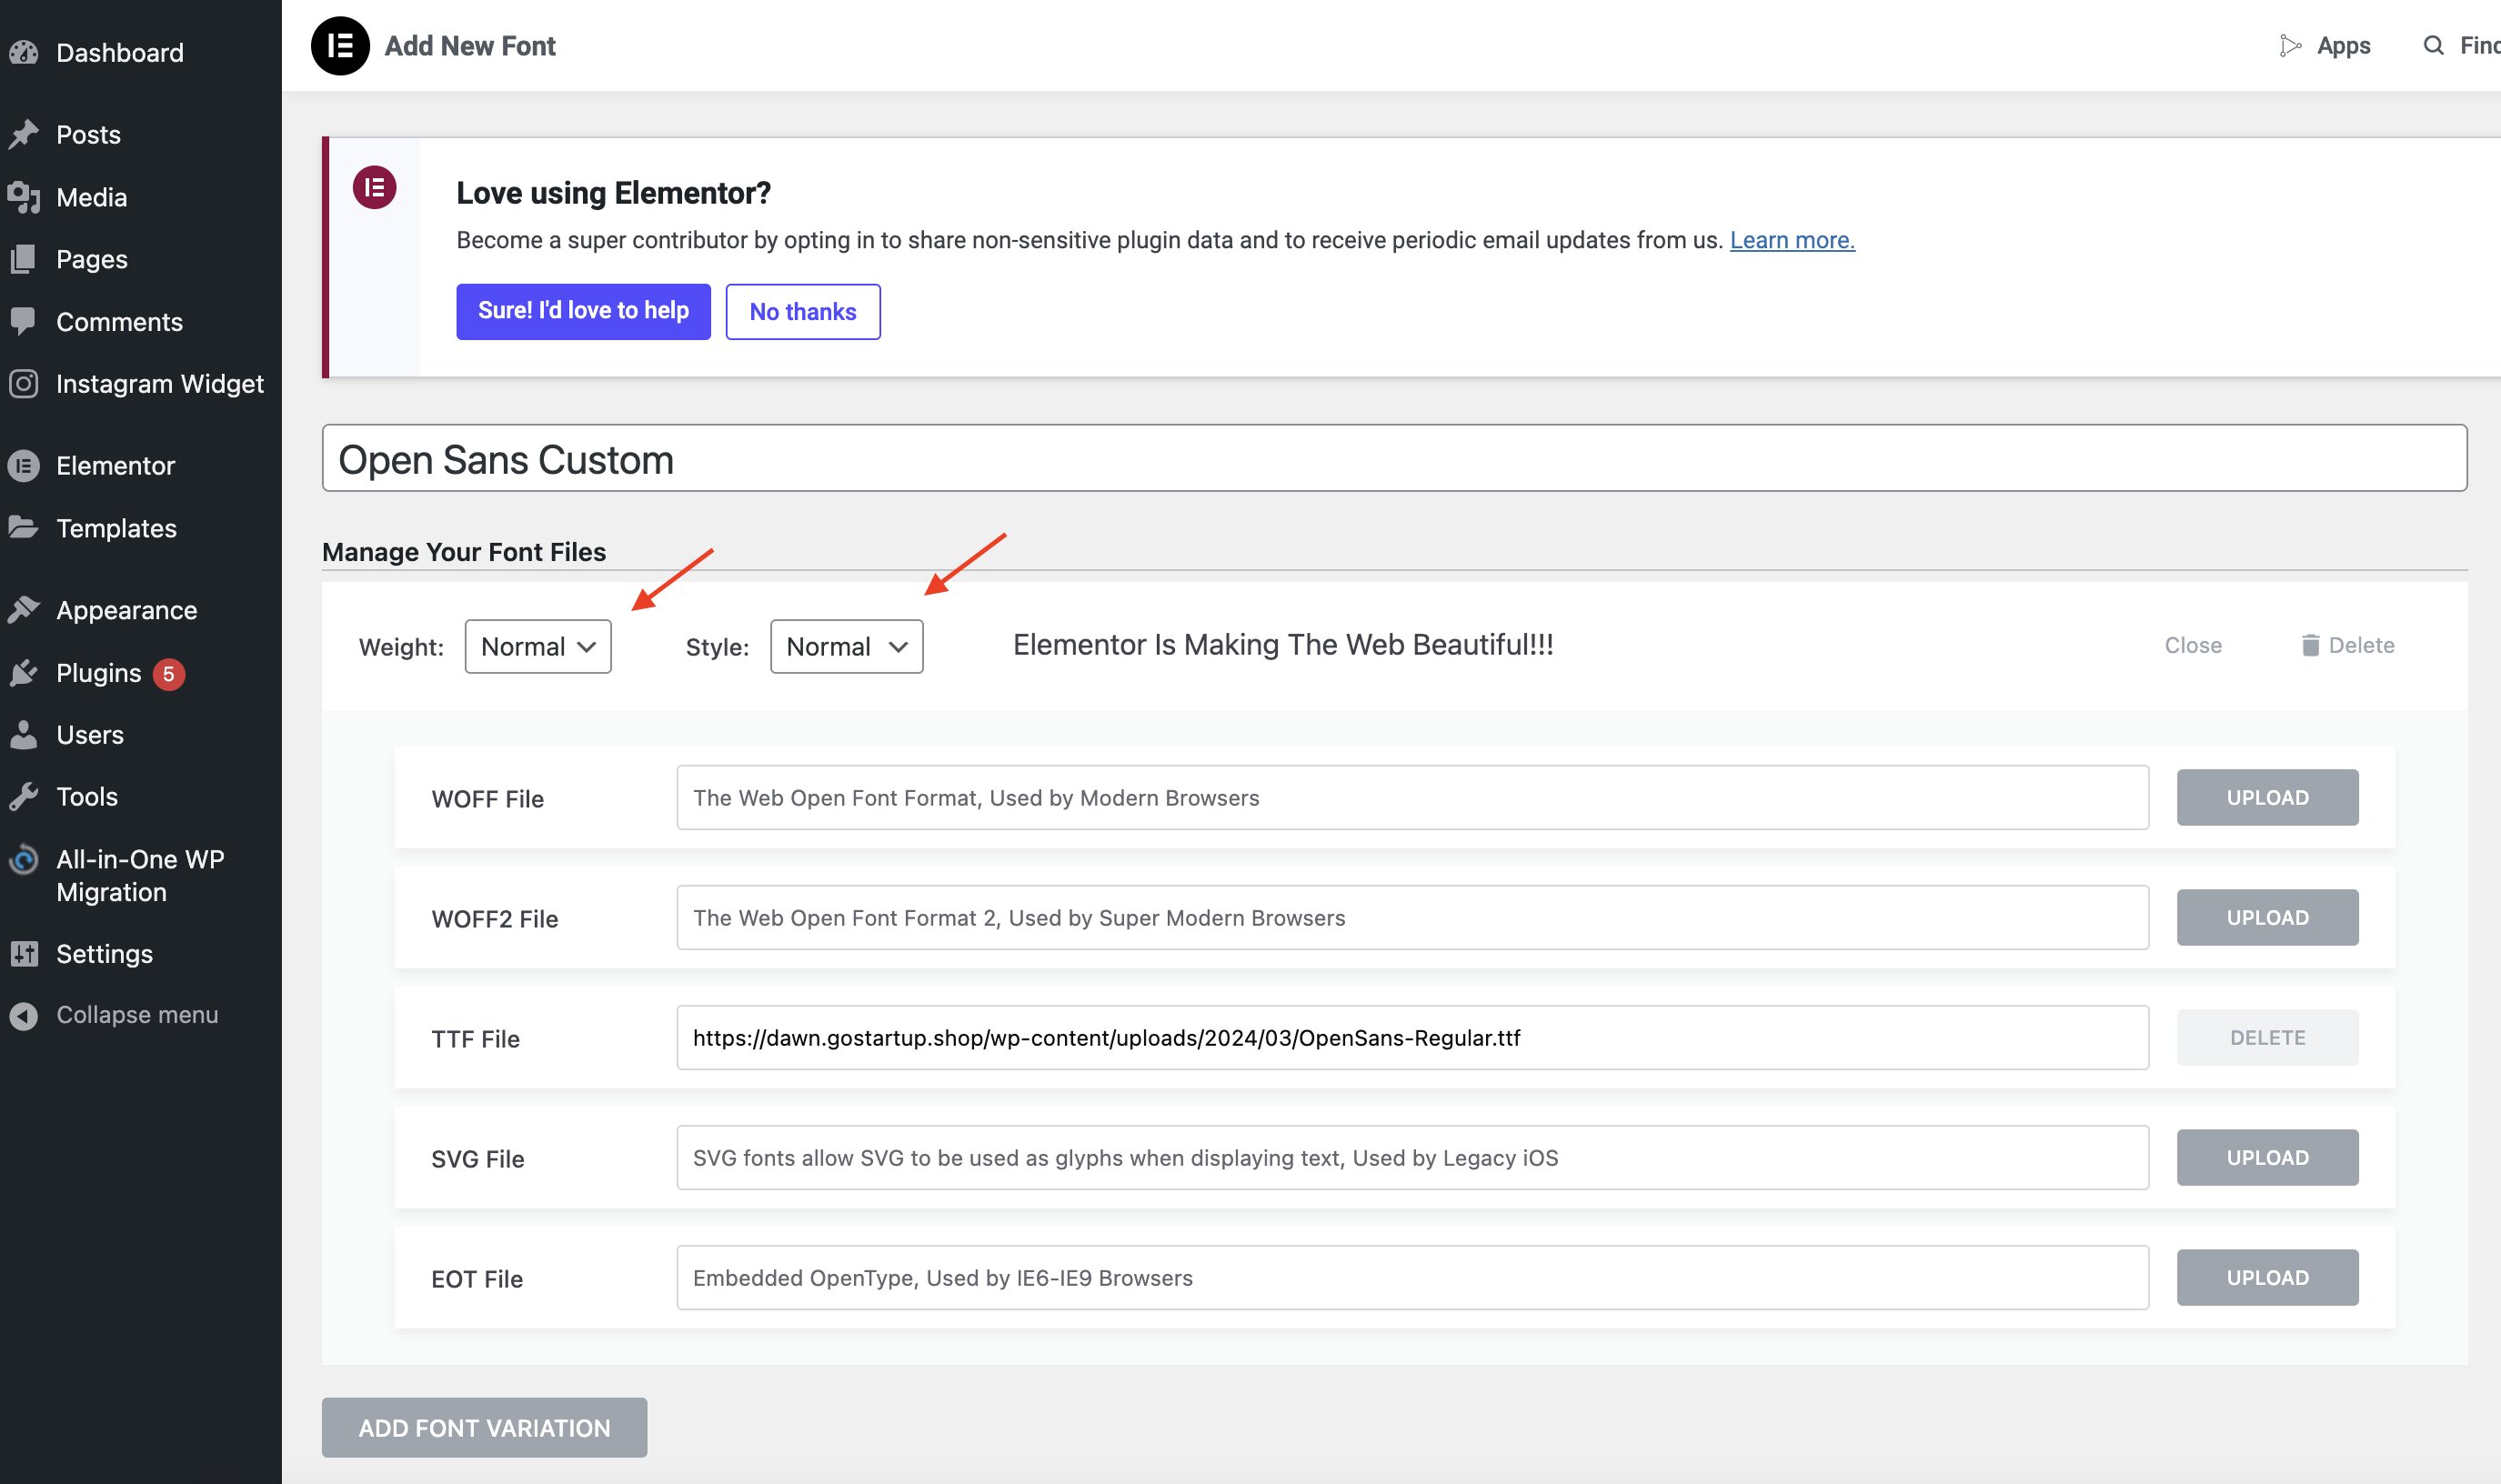The width and height of the screenshot is (2501, 1484).
Task: Click the Open Sans Custom name field
Action: pyautogui.click(x=1393, y=458)
